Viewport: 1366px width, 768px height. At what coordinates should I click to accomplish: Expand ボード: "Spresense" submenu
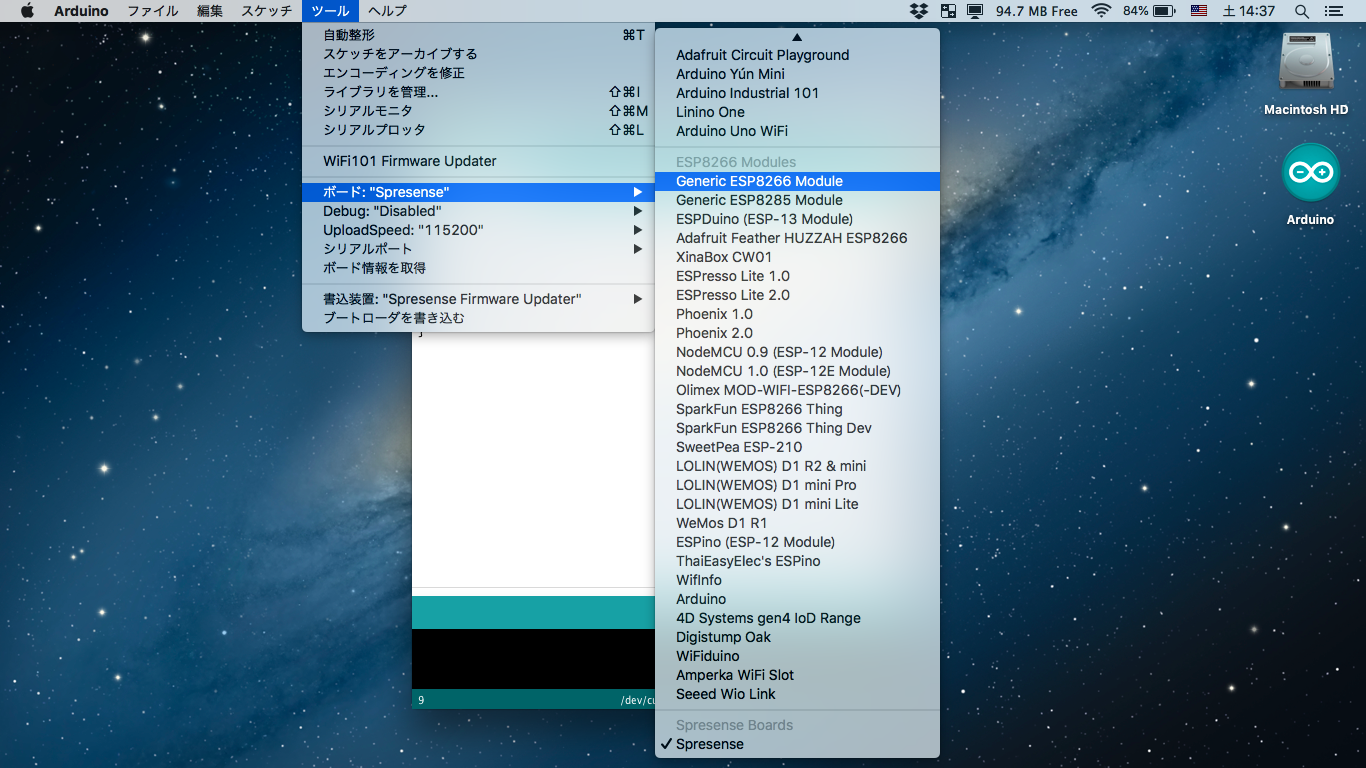478,192
